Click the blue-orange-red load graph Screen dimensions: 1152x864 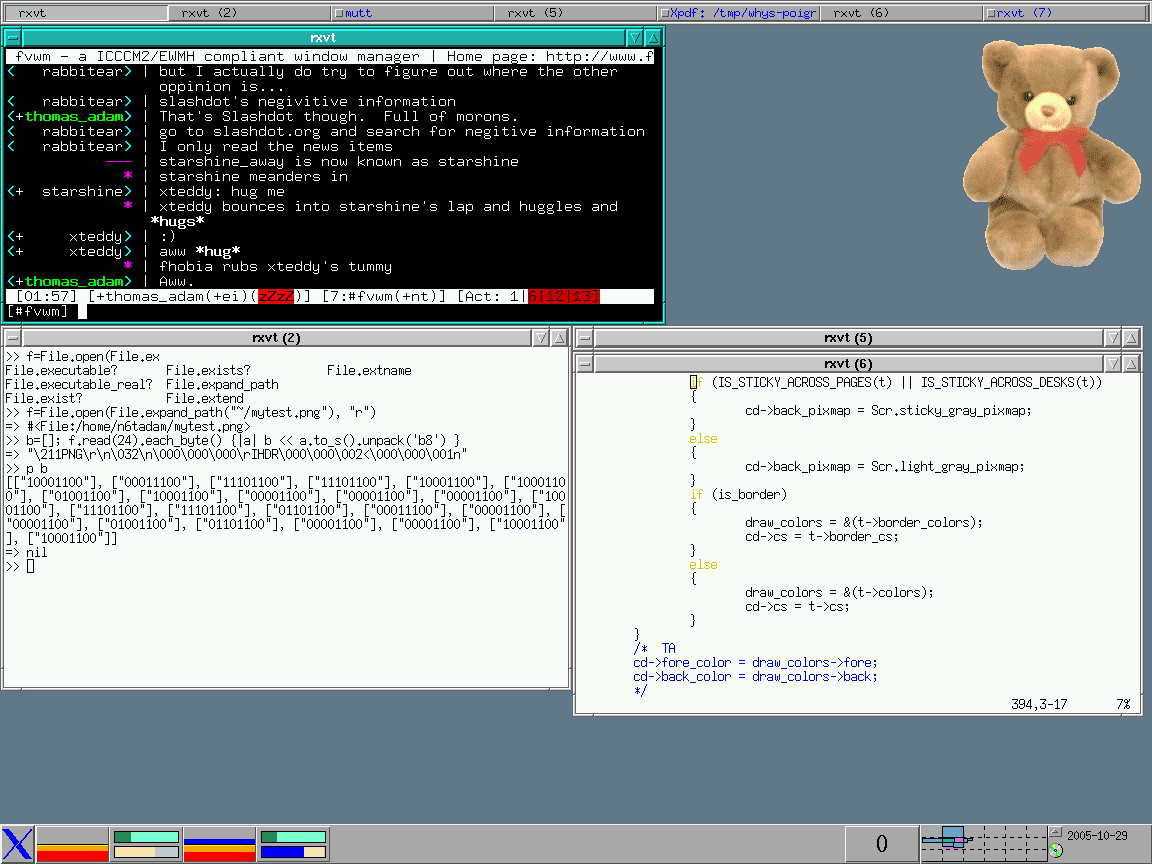(220, 843)
